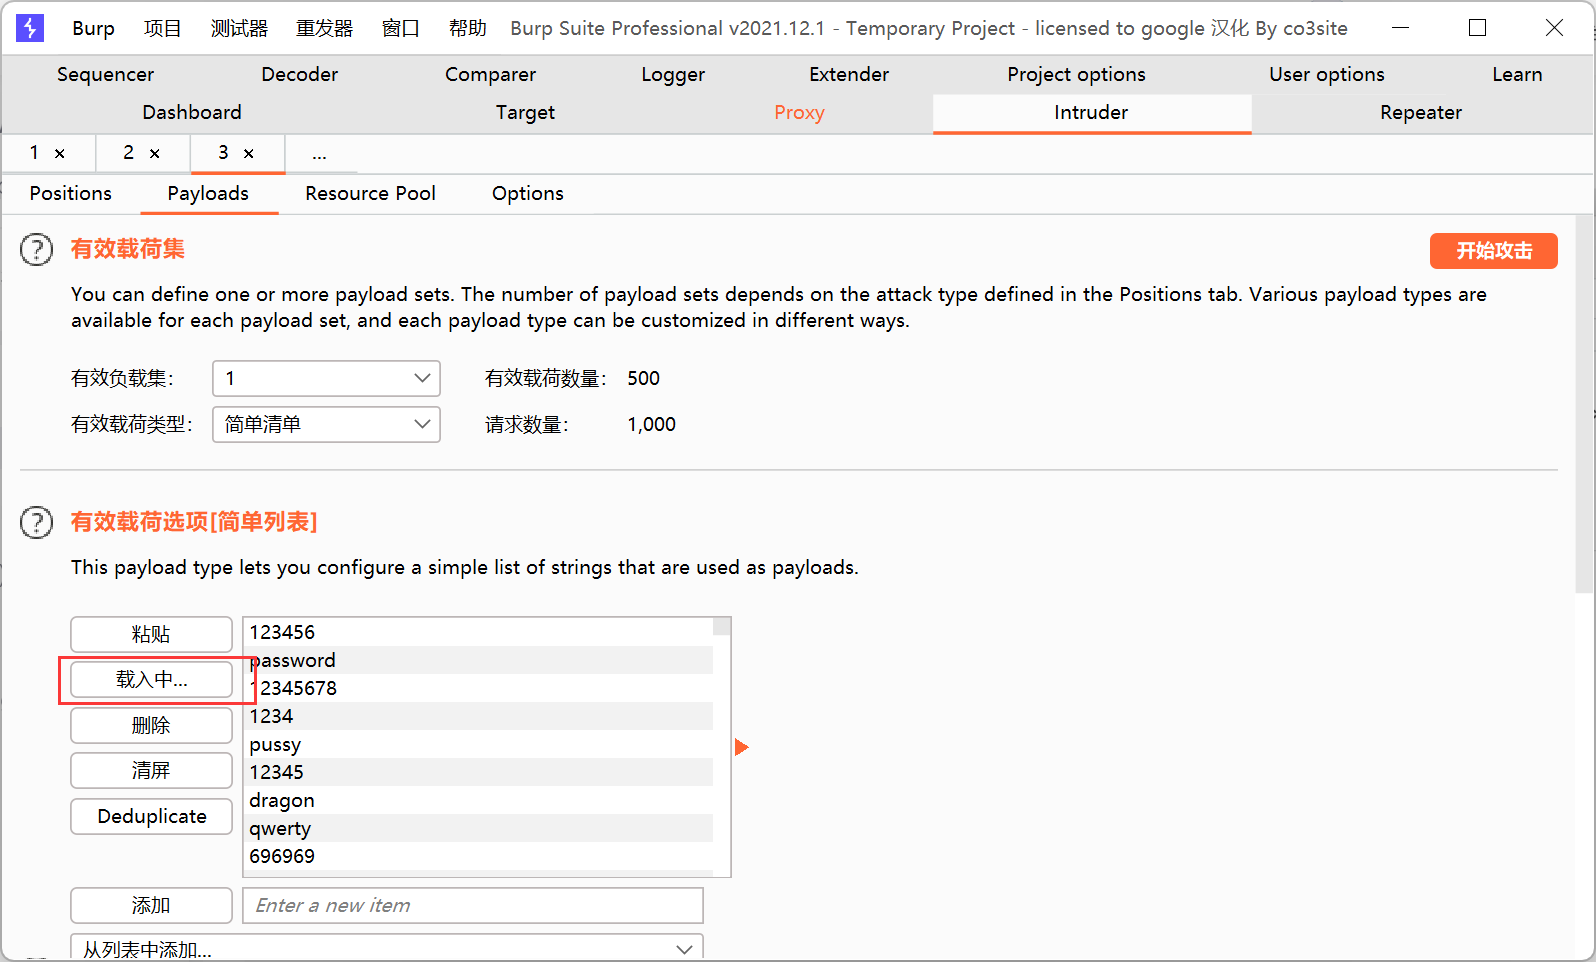1596x962 pixels.
Task: Select Intruder attack tab 1
Action: point(34,152)
